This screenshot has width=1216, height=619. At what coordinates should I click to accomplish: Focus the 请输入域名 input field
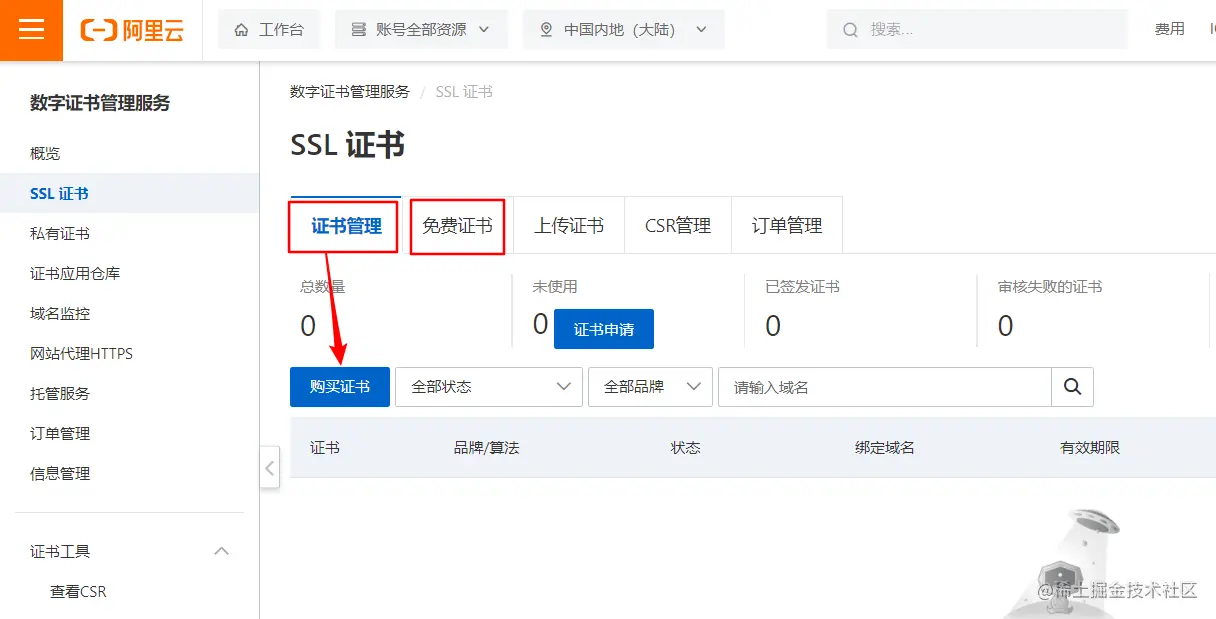[x=885, y=387]
